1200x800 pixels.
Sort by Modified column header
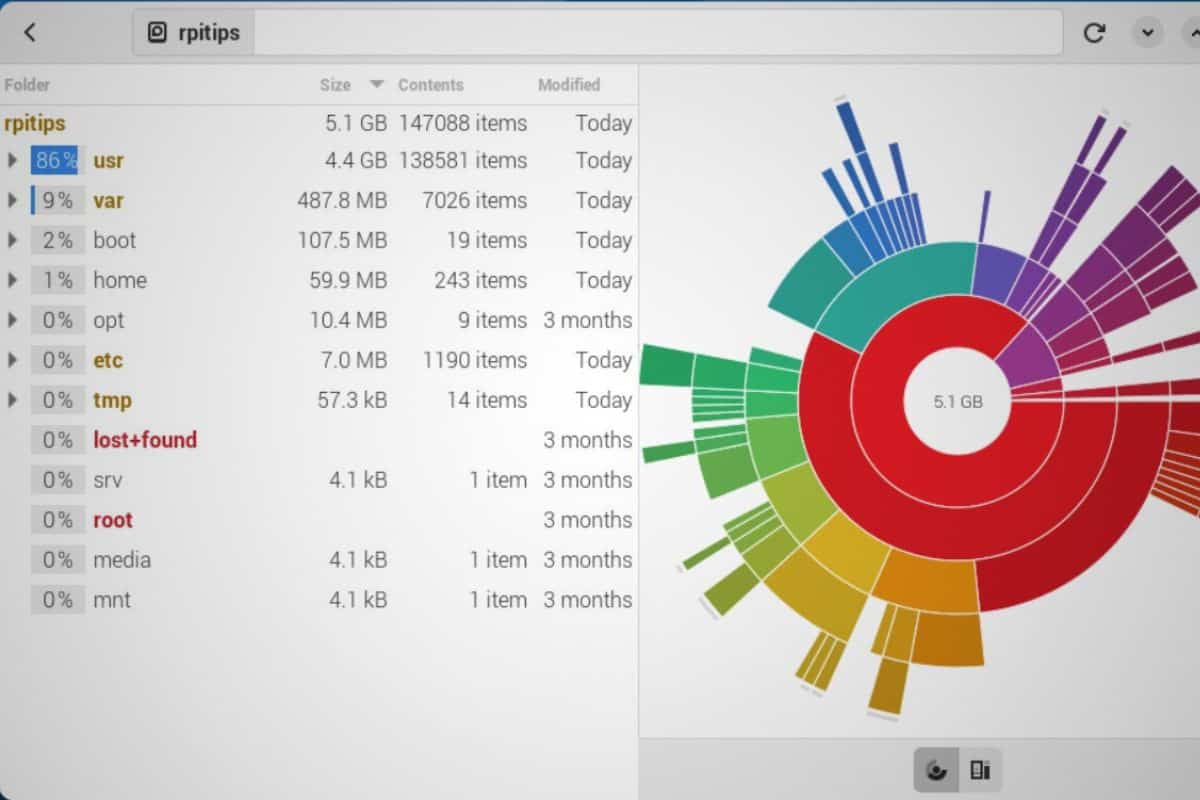point(569,85)
